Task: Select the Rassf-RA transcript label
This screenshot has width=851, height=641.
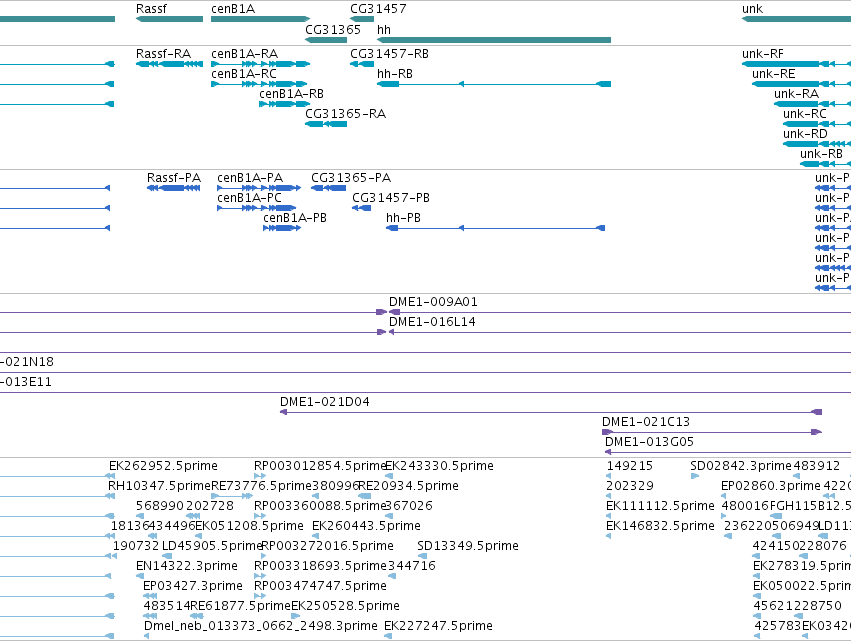Action: (163, 54)
